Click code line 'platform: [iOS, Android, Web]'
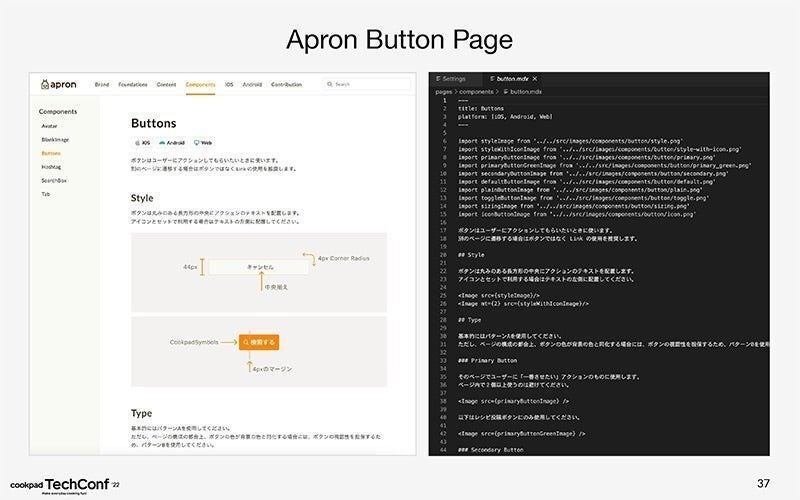800x500 pixels. [505, 117]
